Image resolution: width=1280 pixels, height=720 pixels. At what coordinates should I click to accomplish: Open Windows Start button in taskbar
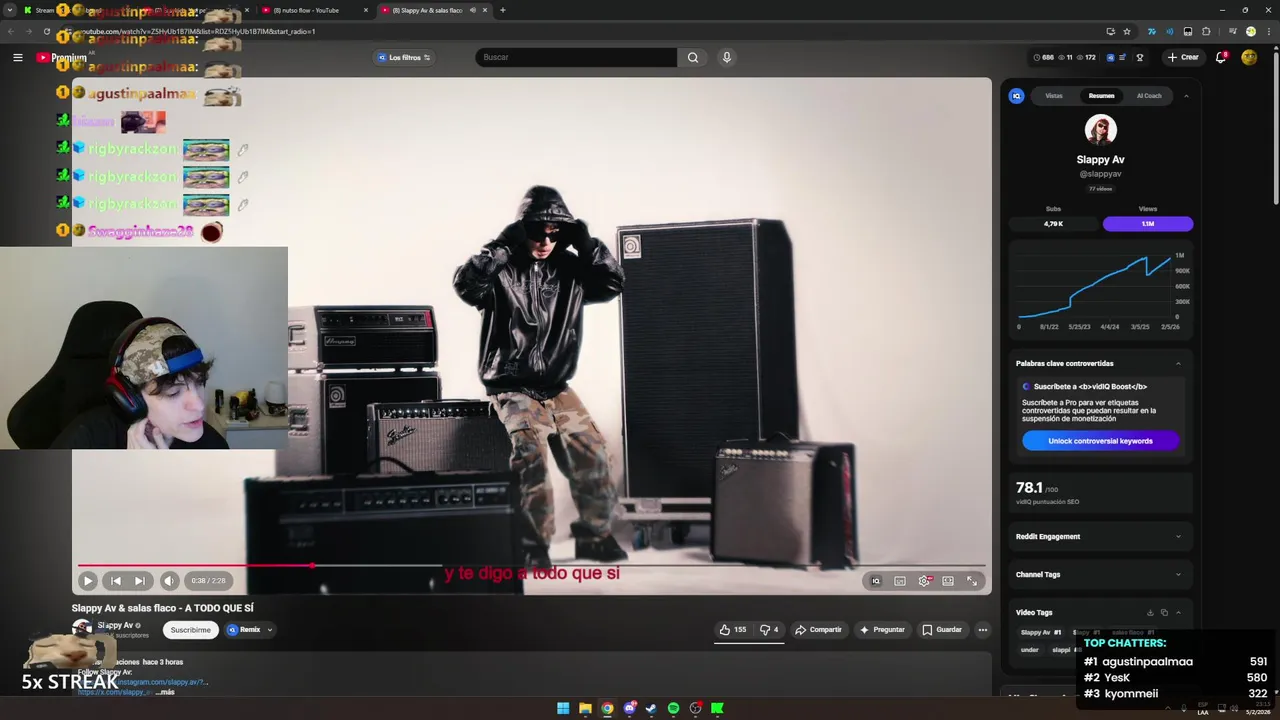pyautogui.click(x=563, y=708)
